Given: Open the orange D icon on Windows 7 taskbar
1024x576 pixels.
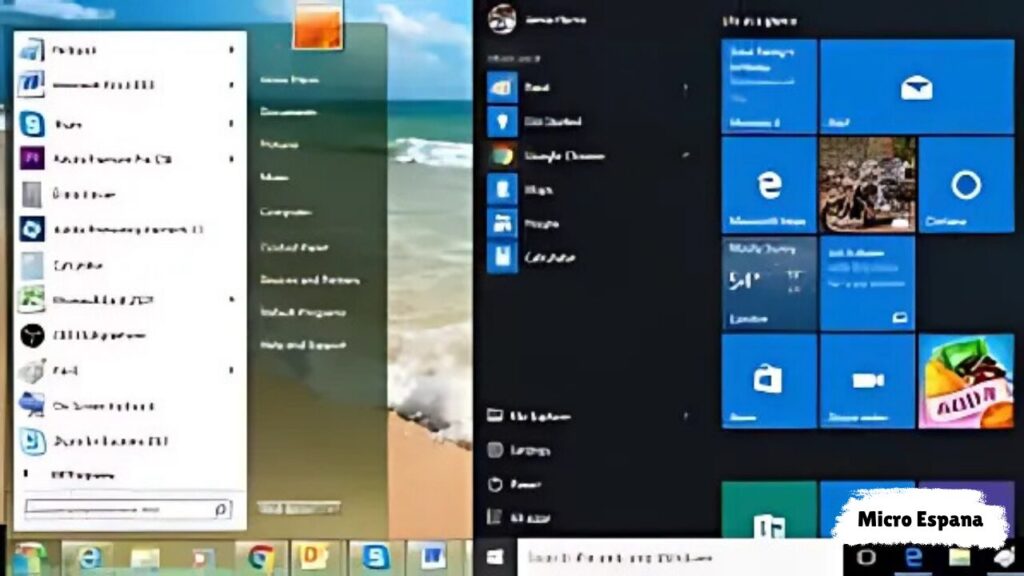Looking at the screenshot, I should (315, 558).
